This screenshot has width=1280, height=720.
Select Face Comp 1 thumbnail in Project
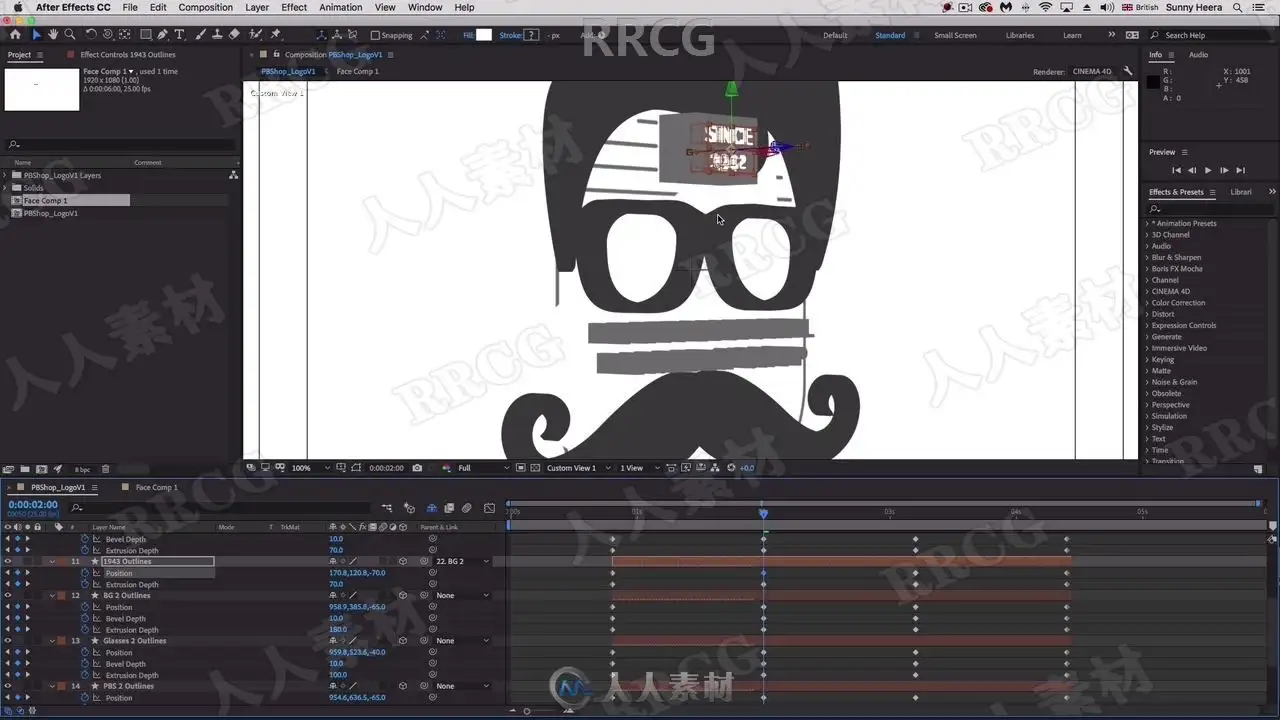pyautogui.click(x=42, y=89)
